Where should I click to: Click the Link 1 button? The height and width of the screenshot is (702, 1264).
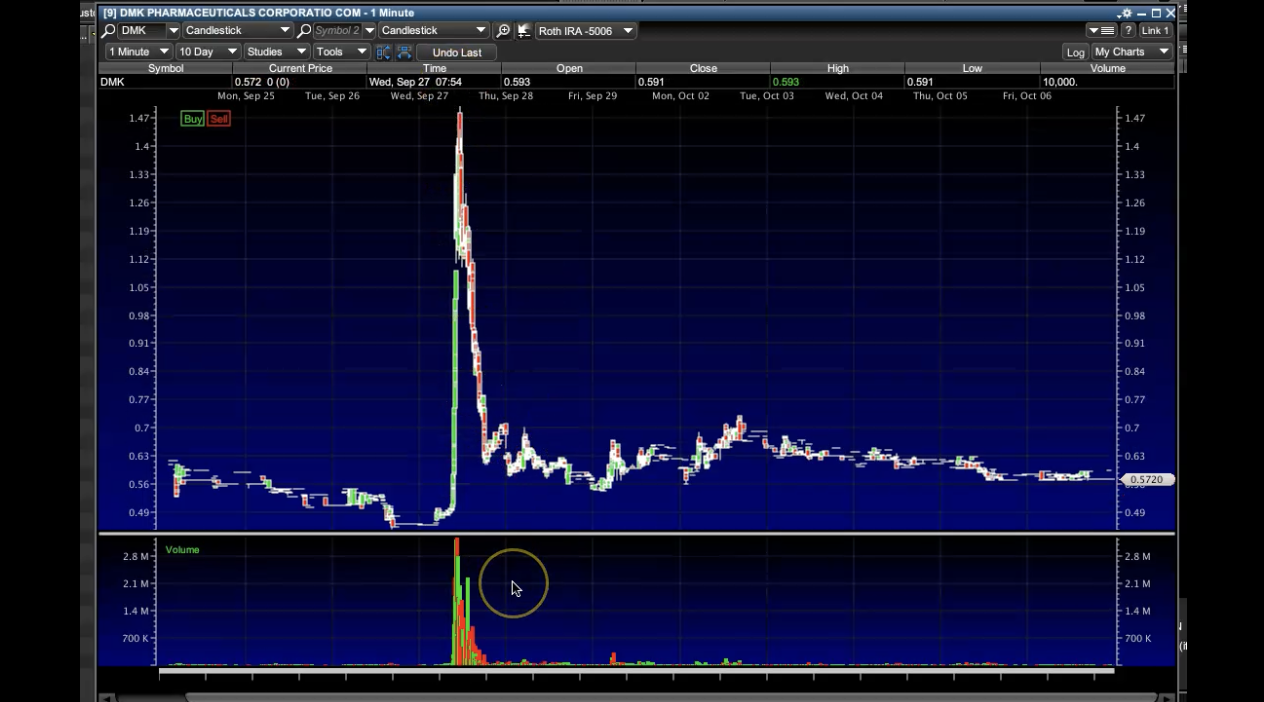pos(1155,31)
